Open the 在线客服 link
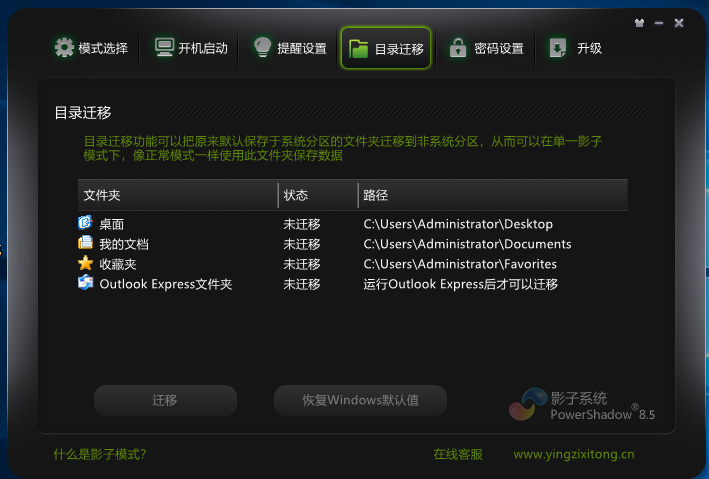709x479 pixels. coord(458,454)
